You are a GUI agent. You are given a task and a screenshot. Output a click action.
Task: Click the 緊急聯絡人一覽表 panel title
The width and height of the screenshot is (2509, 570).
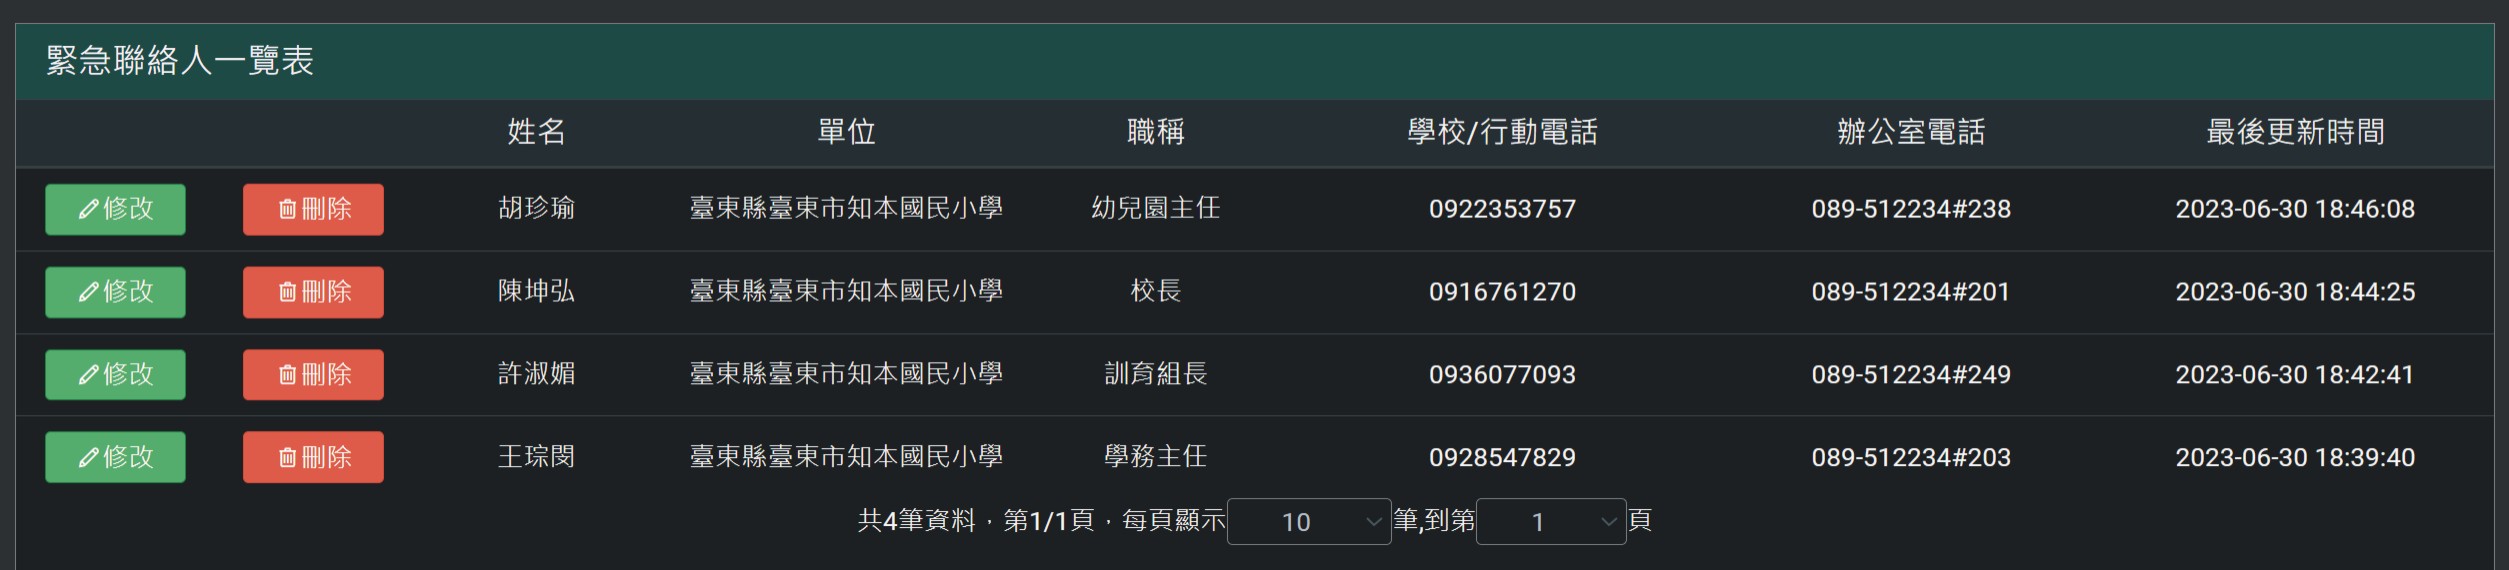click(180, 61)
